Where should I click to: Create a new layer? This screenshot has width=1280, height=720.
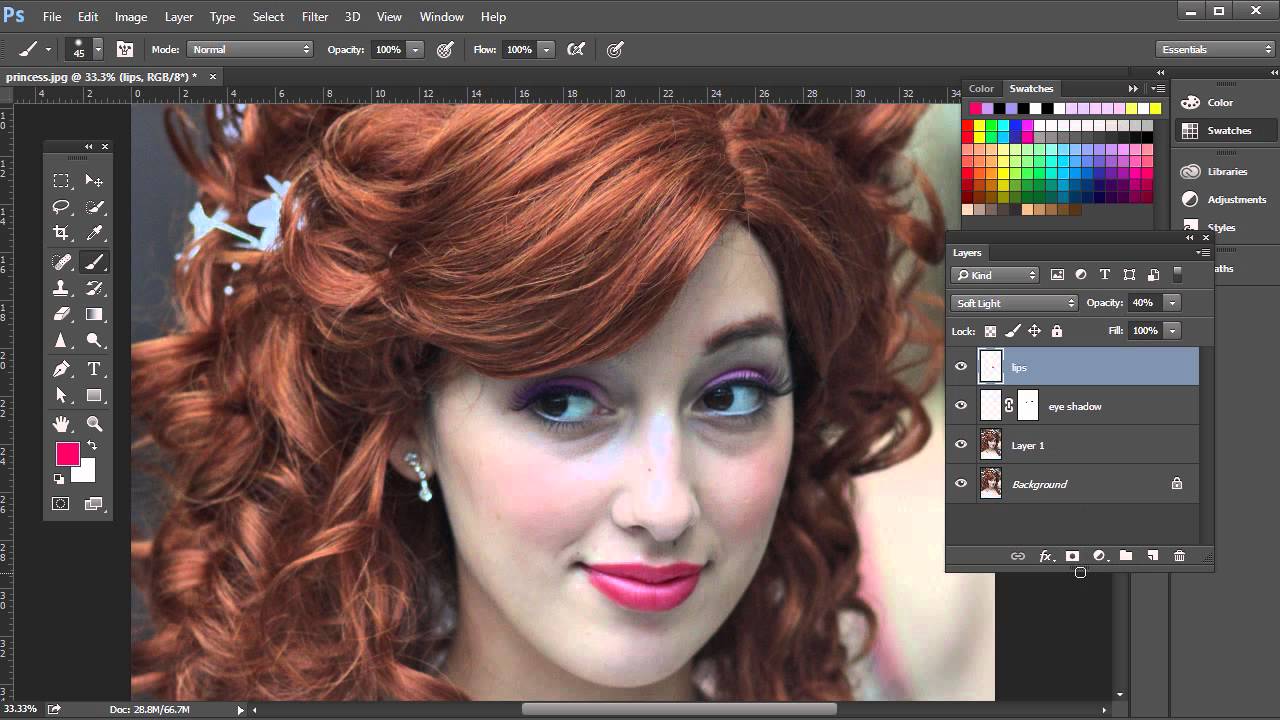(1152, 556)
